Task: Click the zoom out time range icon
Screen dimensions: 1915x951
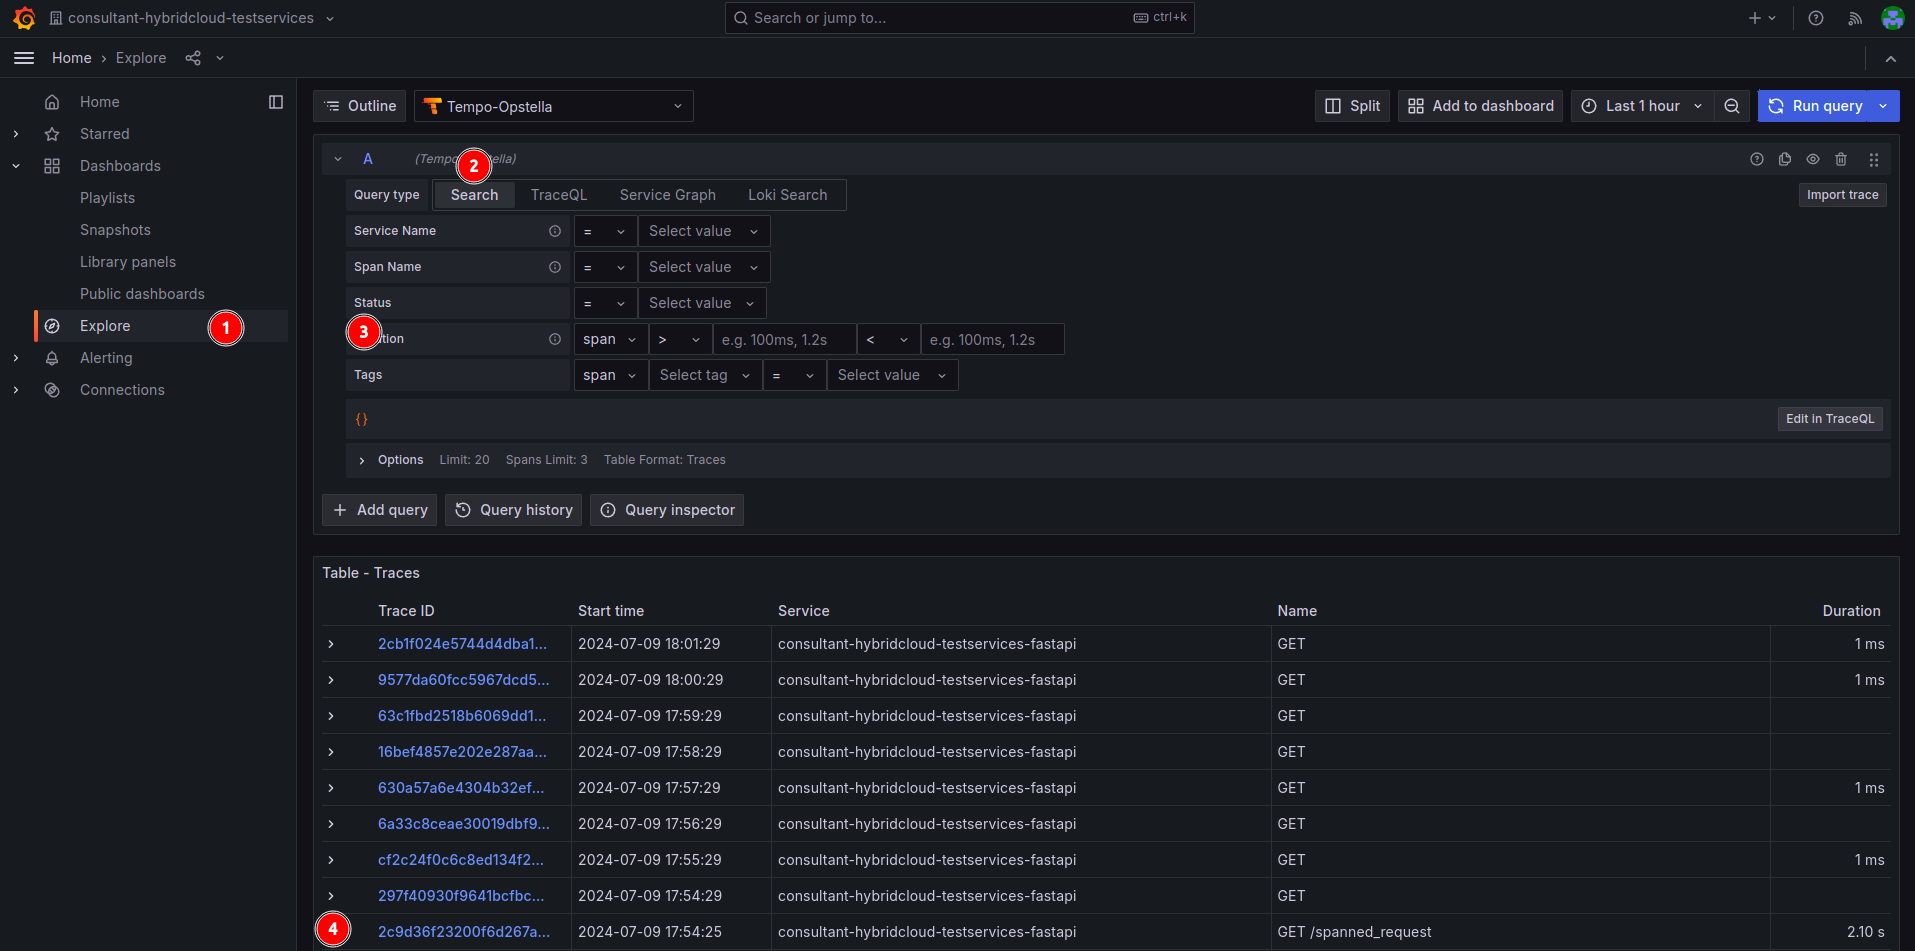Action: pos(1732,106)
